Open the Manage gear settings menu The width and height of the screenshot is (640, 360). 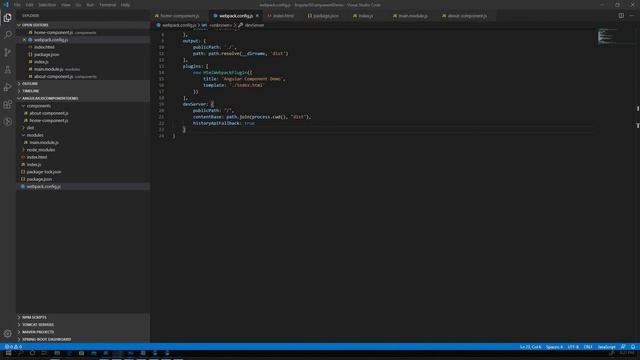(x=8, y=333)
